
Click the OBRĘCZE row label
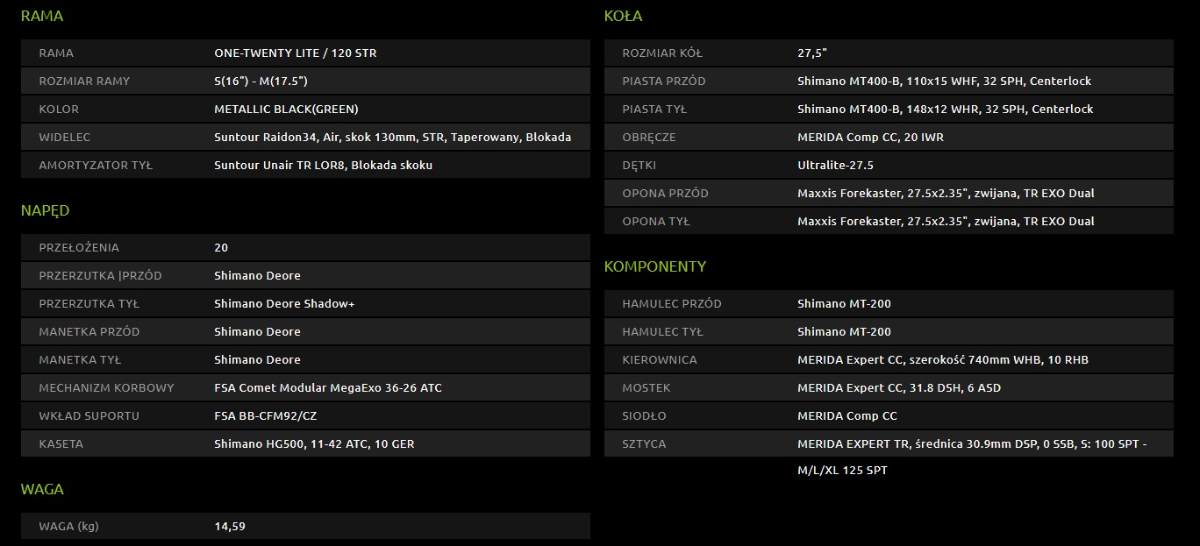point(649,137)
